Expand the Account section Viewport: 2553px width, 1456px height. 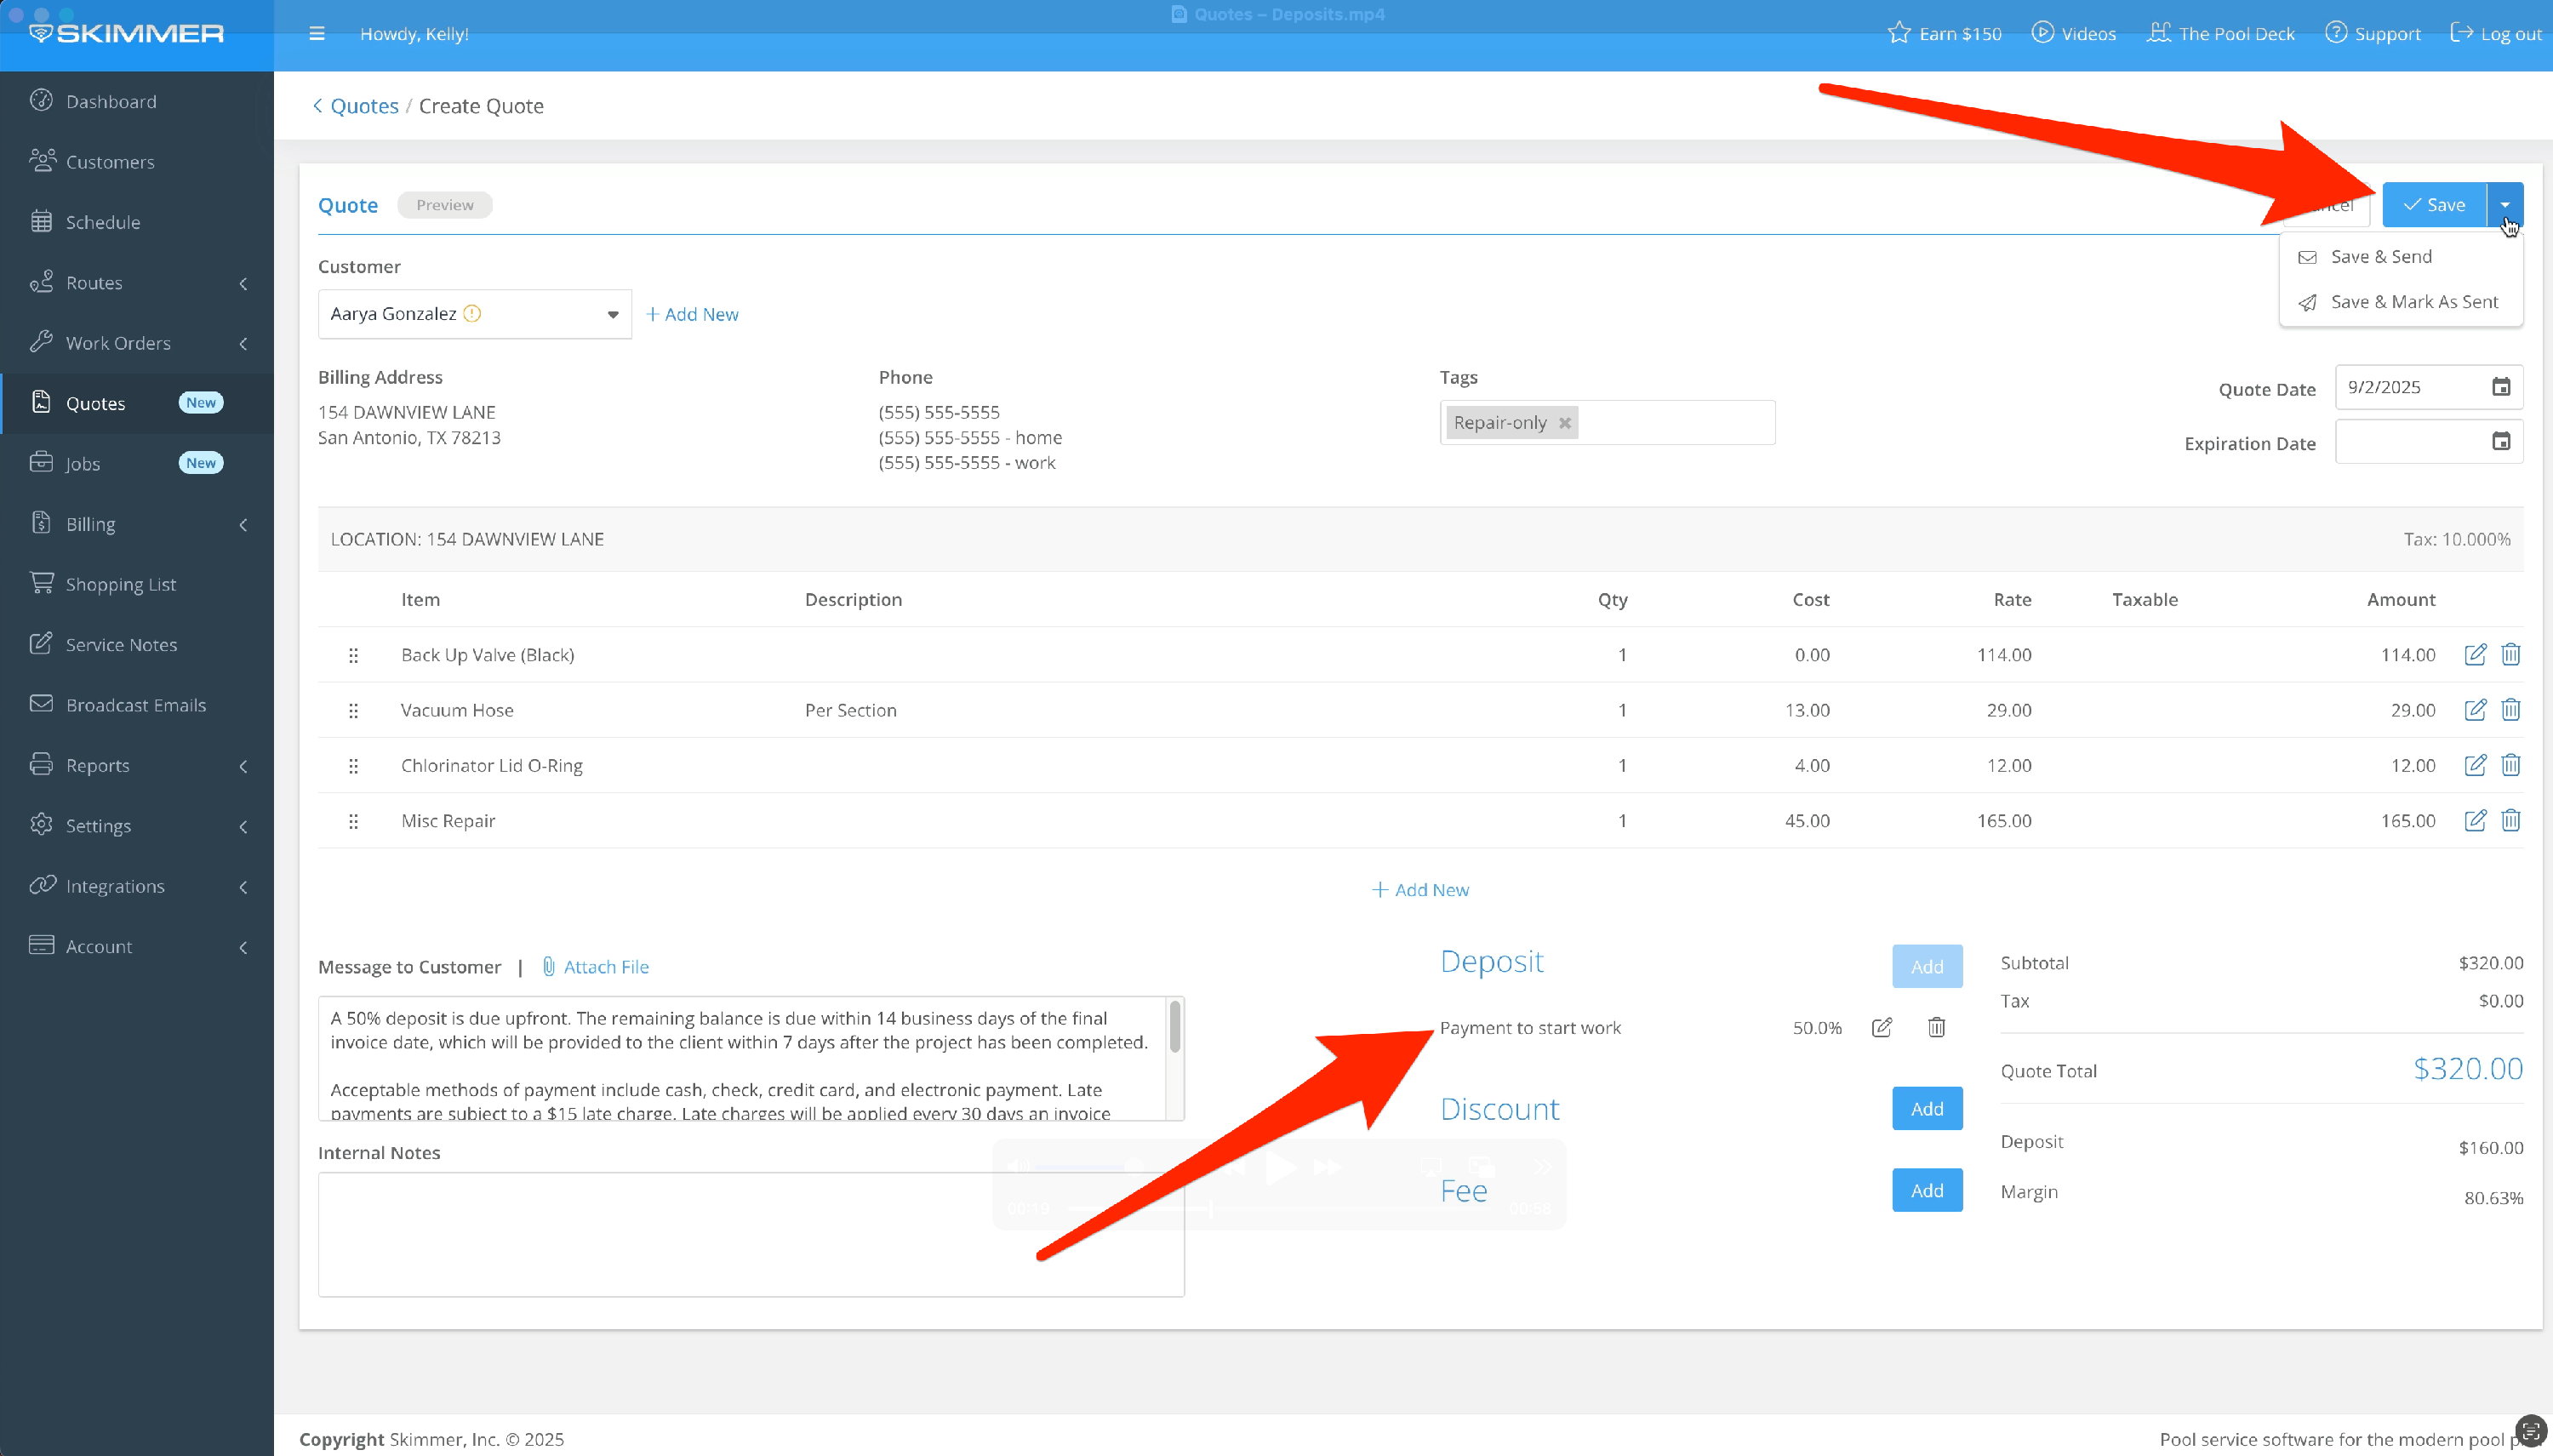pyautogui.click(x=137, y=946)
